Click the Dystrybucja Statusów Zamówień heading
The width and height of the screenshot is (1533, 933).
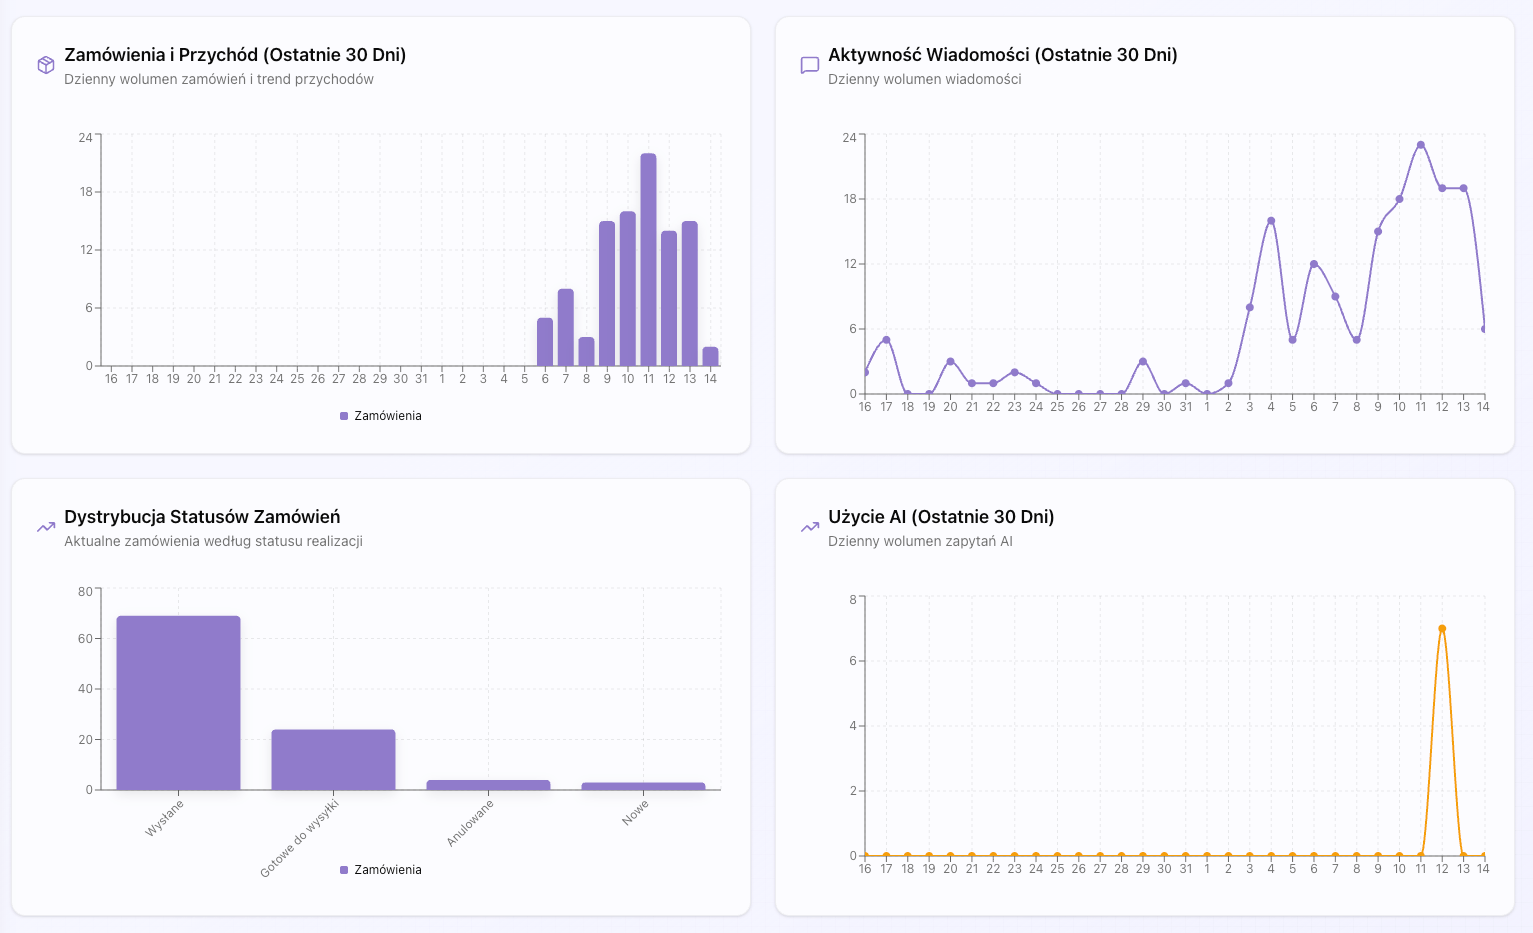click(x=202, y=517)
